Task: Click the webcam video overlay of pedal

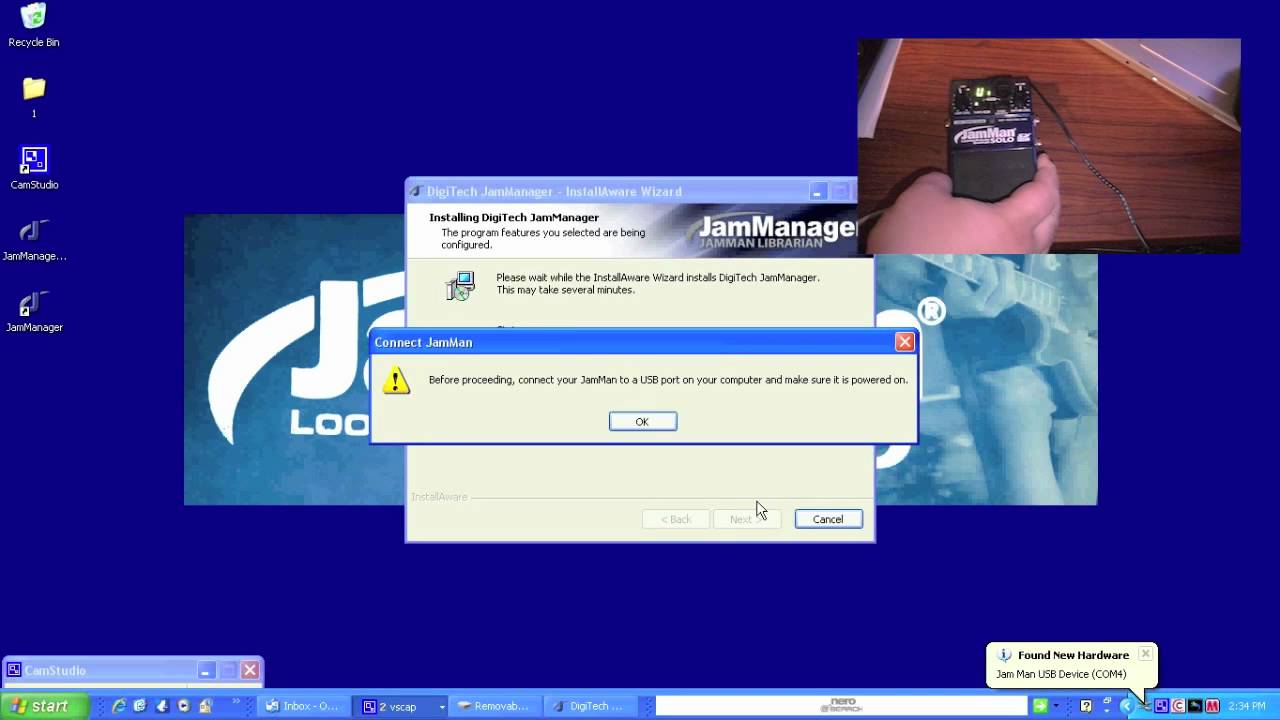Action: [1049, 146]
